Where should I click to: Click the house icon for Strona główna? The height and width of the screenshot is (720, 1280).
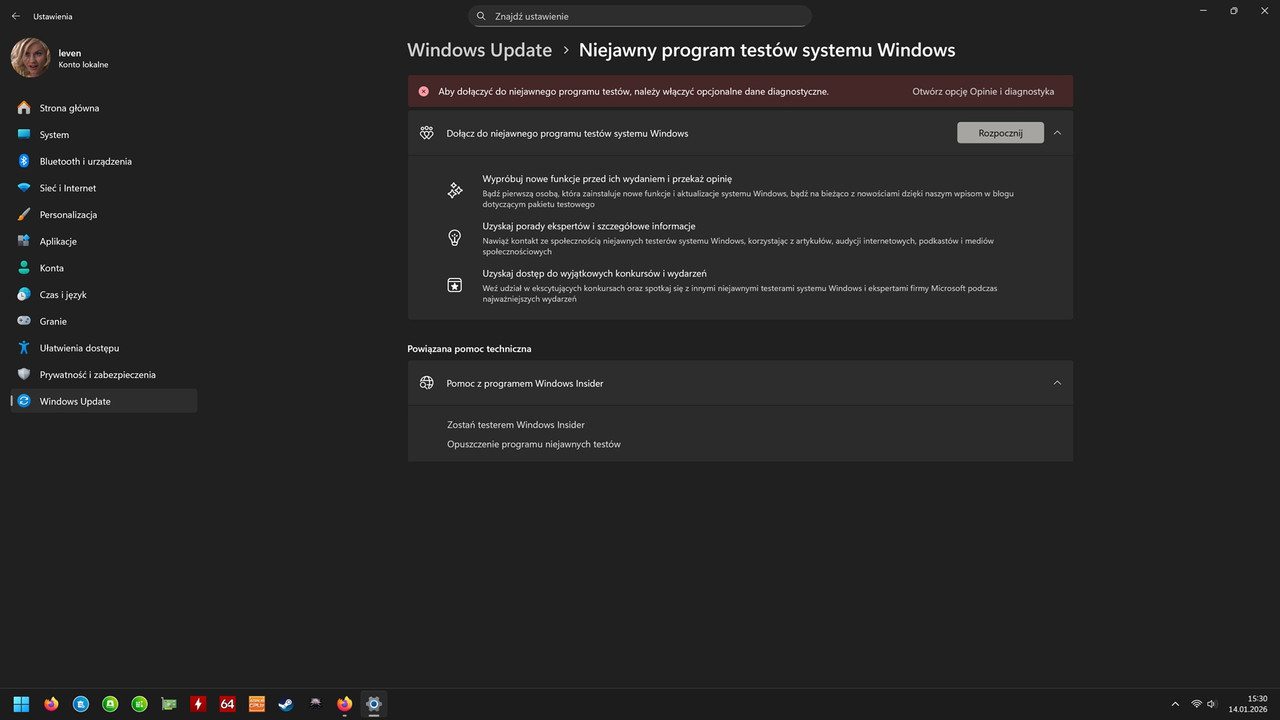tap(24, 108)
